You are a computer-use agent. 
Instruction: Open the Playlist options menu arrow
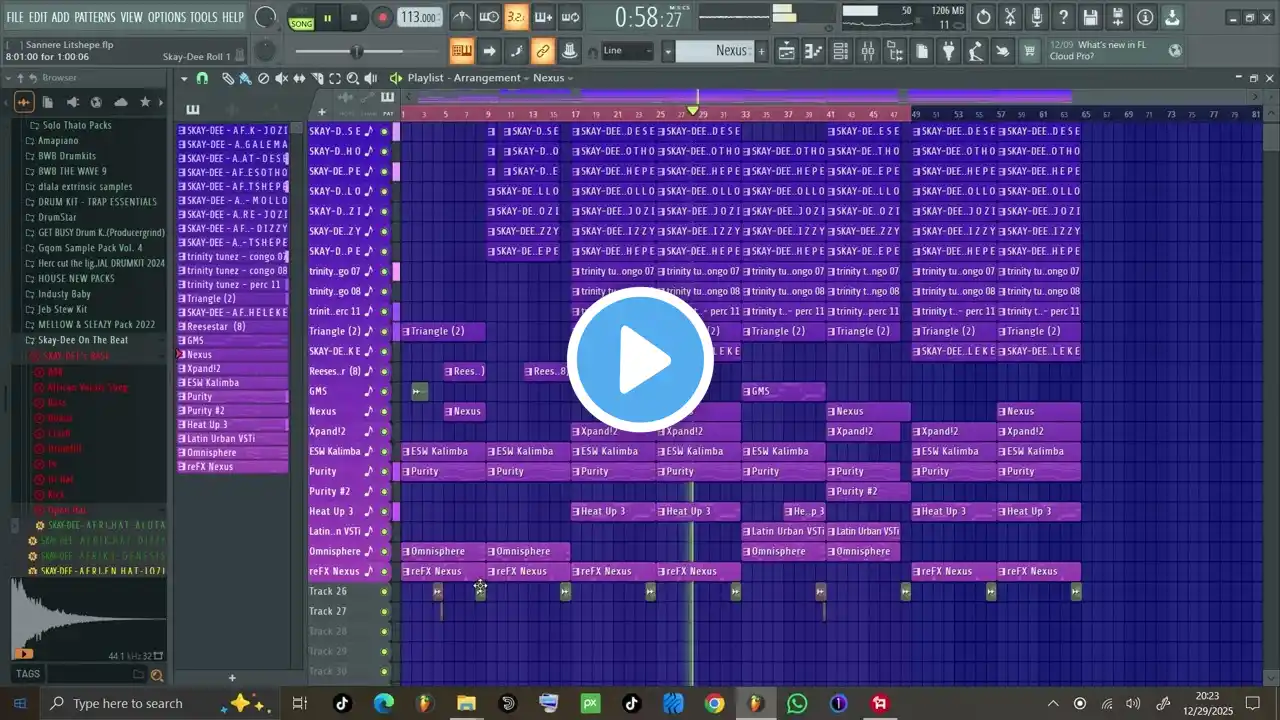tap(184, 78)
